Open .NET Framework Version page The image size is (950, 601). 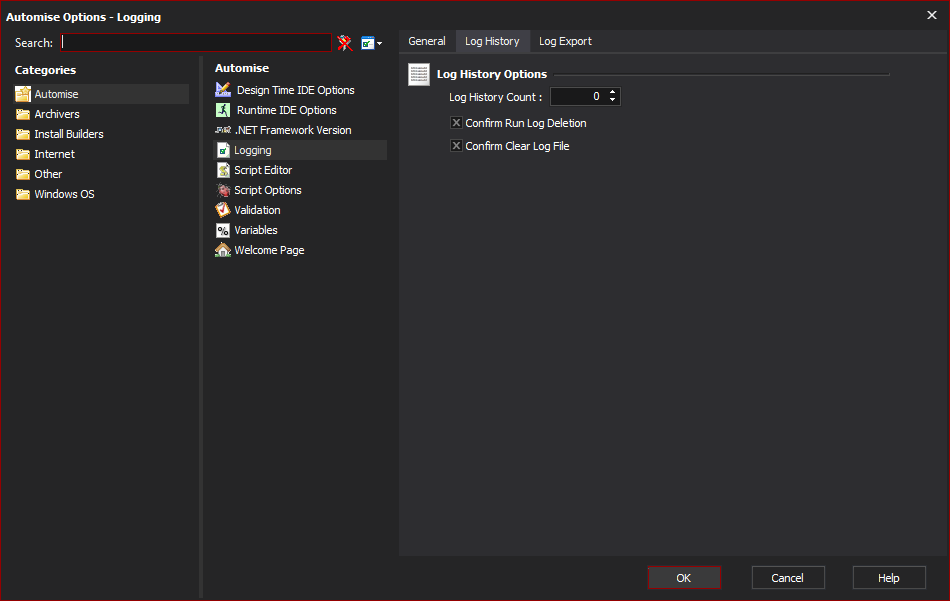pyautogui.click(x=293, y=130)
